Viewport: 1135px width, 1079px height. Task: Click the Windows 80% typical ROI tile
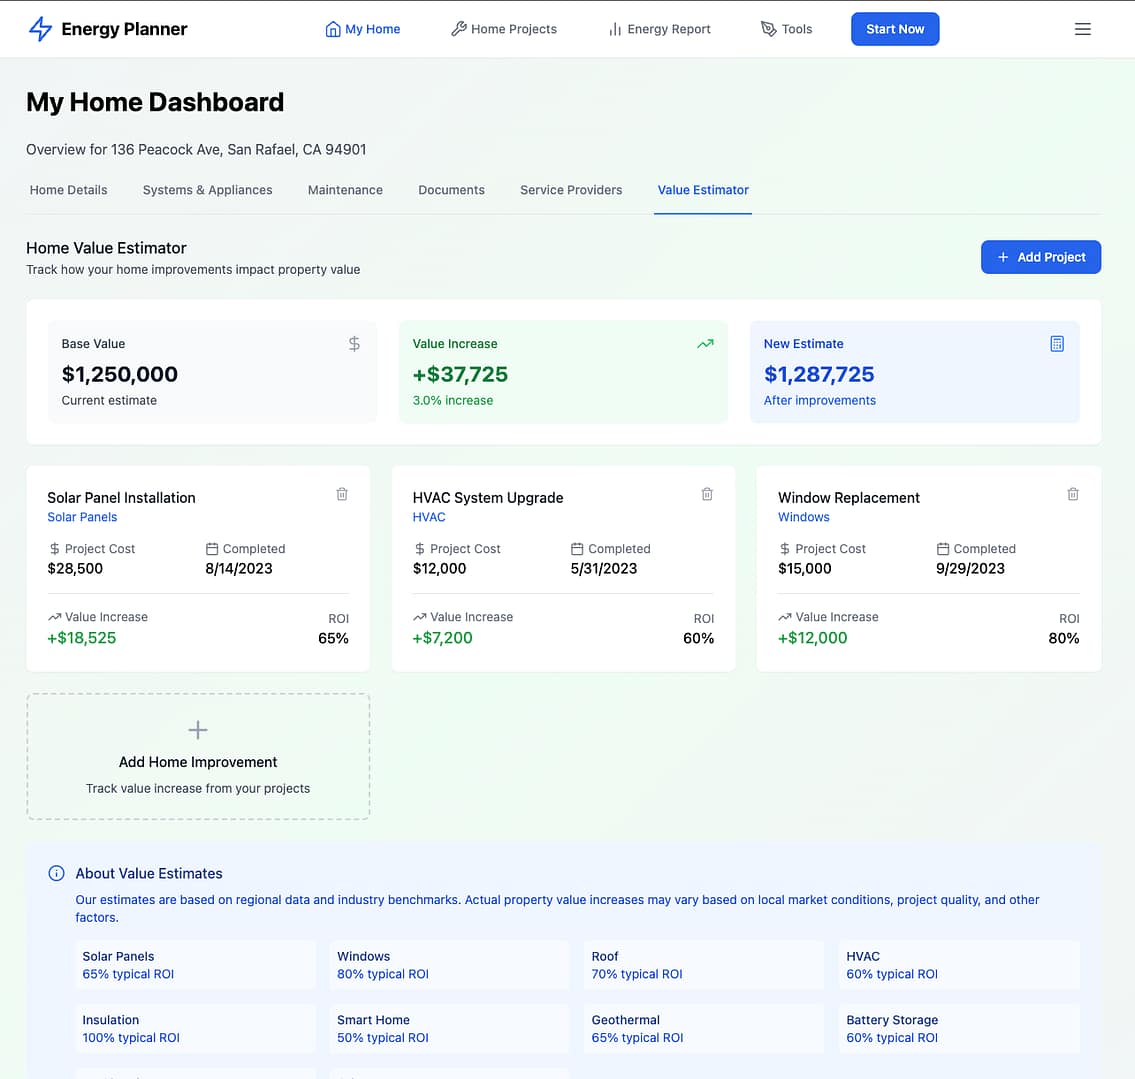[x=450, y=965]
